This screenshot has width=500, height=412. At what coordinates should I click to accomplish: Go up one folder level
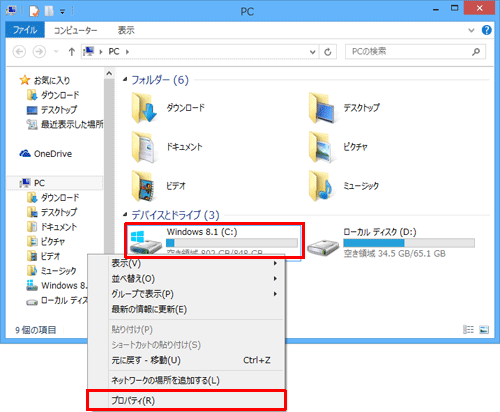(71, 52)
